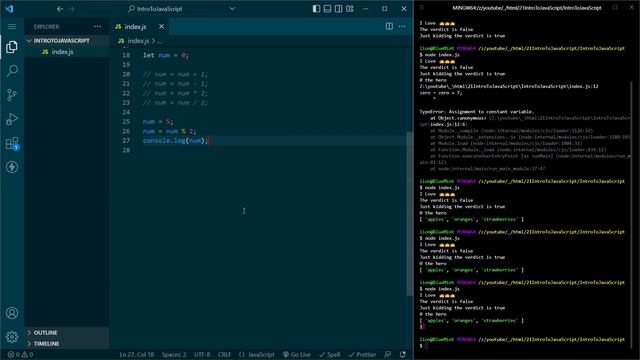640x360 pixels.
Task: Open the customize layout icon
Action: click(350, 9)
